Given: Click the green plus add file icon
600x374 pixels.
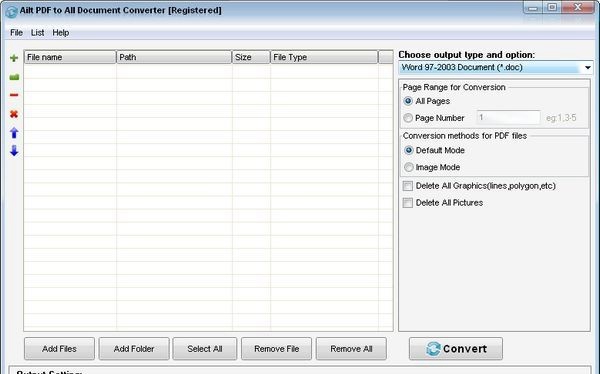Looking at the screenshot, I should (x=14, y=58).
